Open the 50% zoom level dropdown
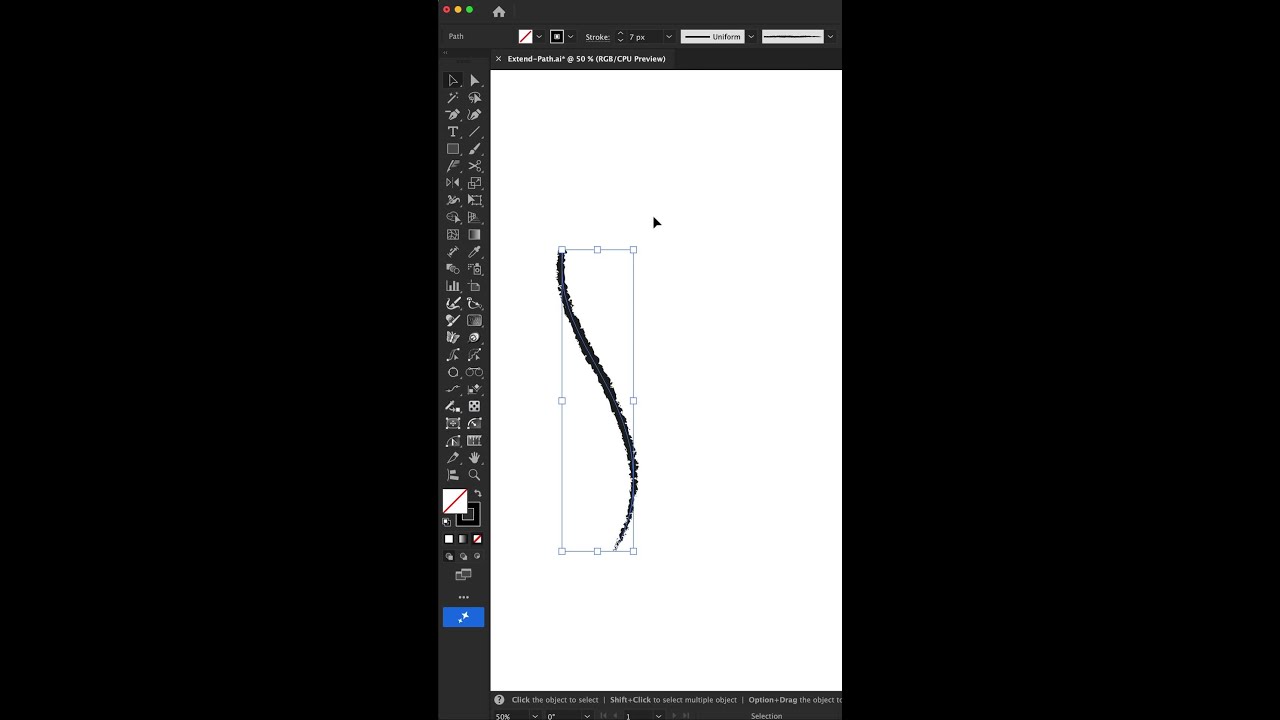 [536, 716]
